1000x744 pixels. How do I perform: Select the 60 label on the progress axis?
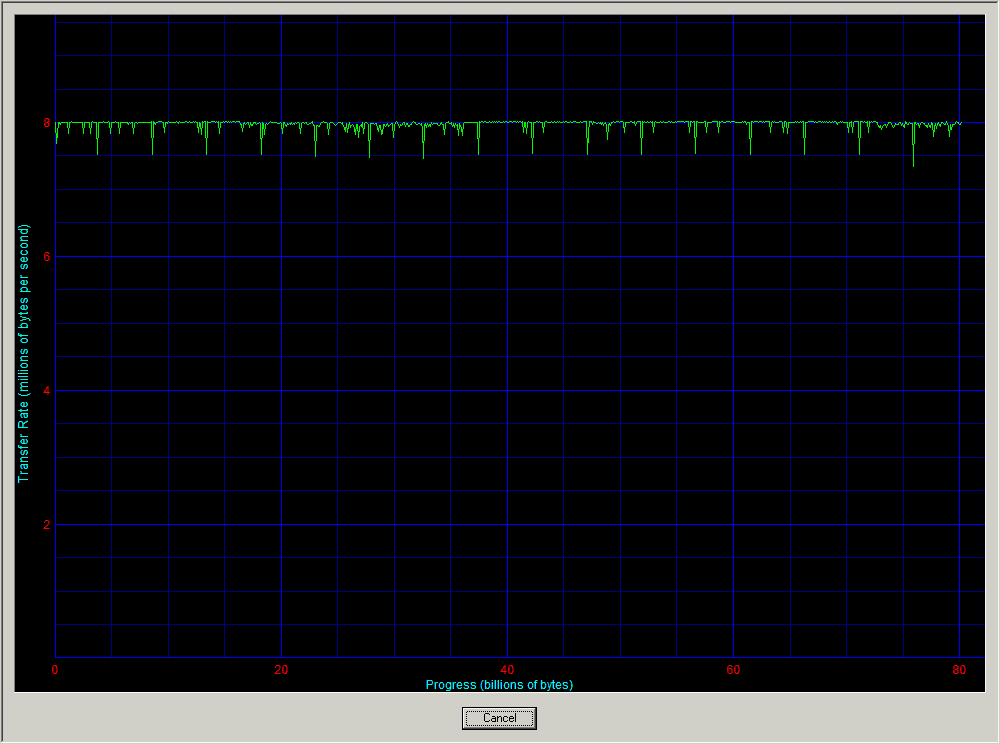[733, 670]
